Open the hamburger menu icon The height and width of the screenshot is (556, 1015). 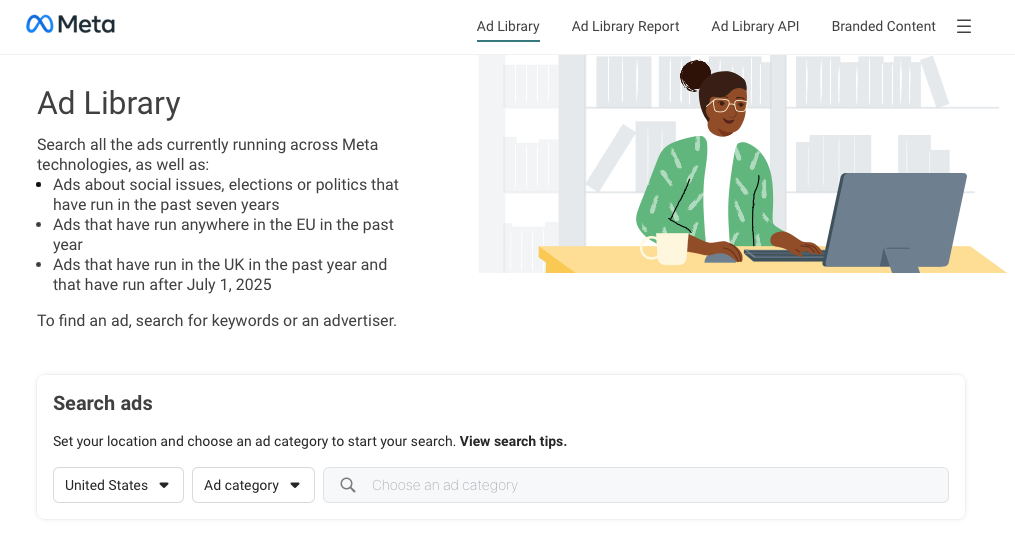pyautogui.click(x=964, y=27)
